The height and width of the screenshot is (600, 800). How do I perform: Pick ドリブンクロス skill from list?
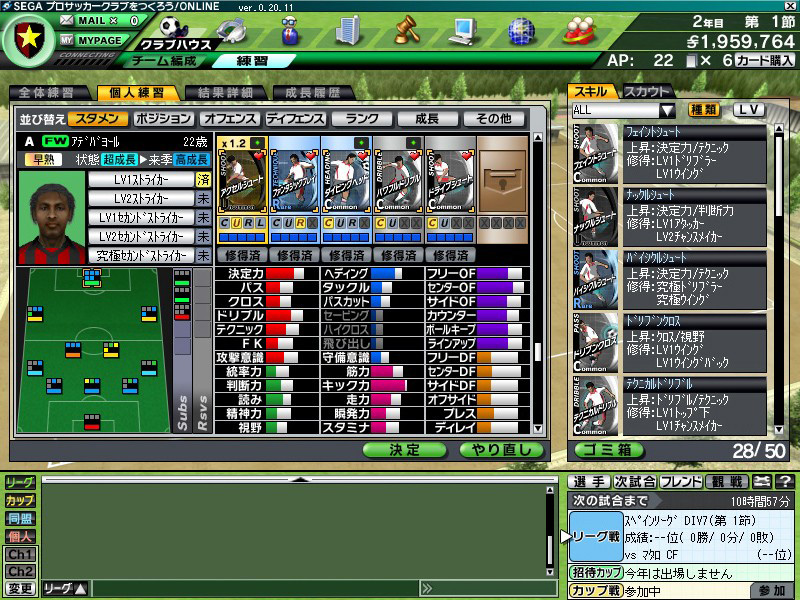(x=669, y=343)
